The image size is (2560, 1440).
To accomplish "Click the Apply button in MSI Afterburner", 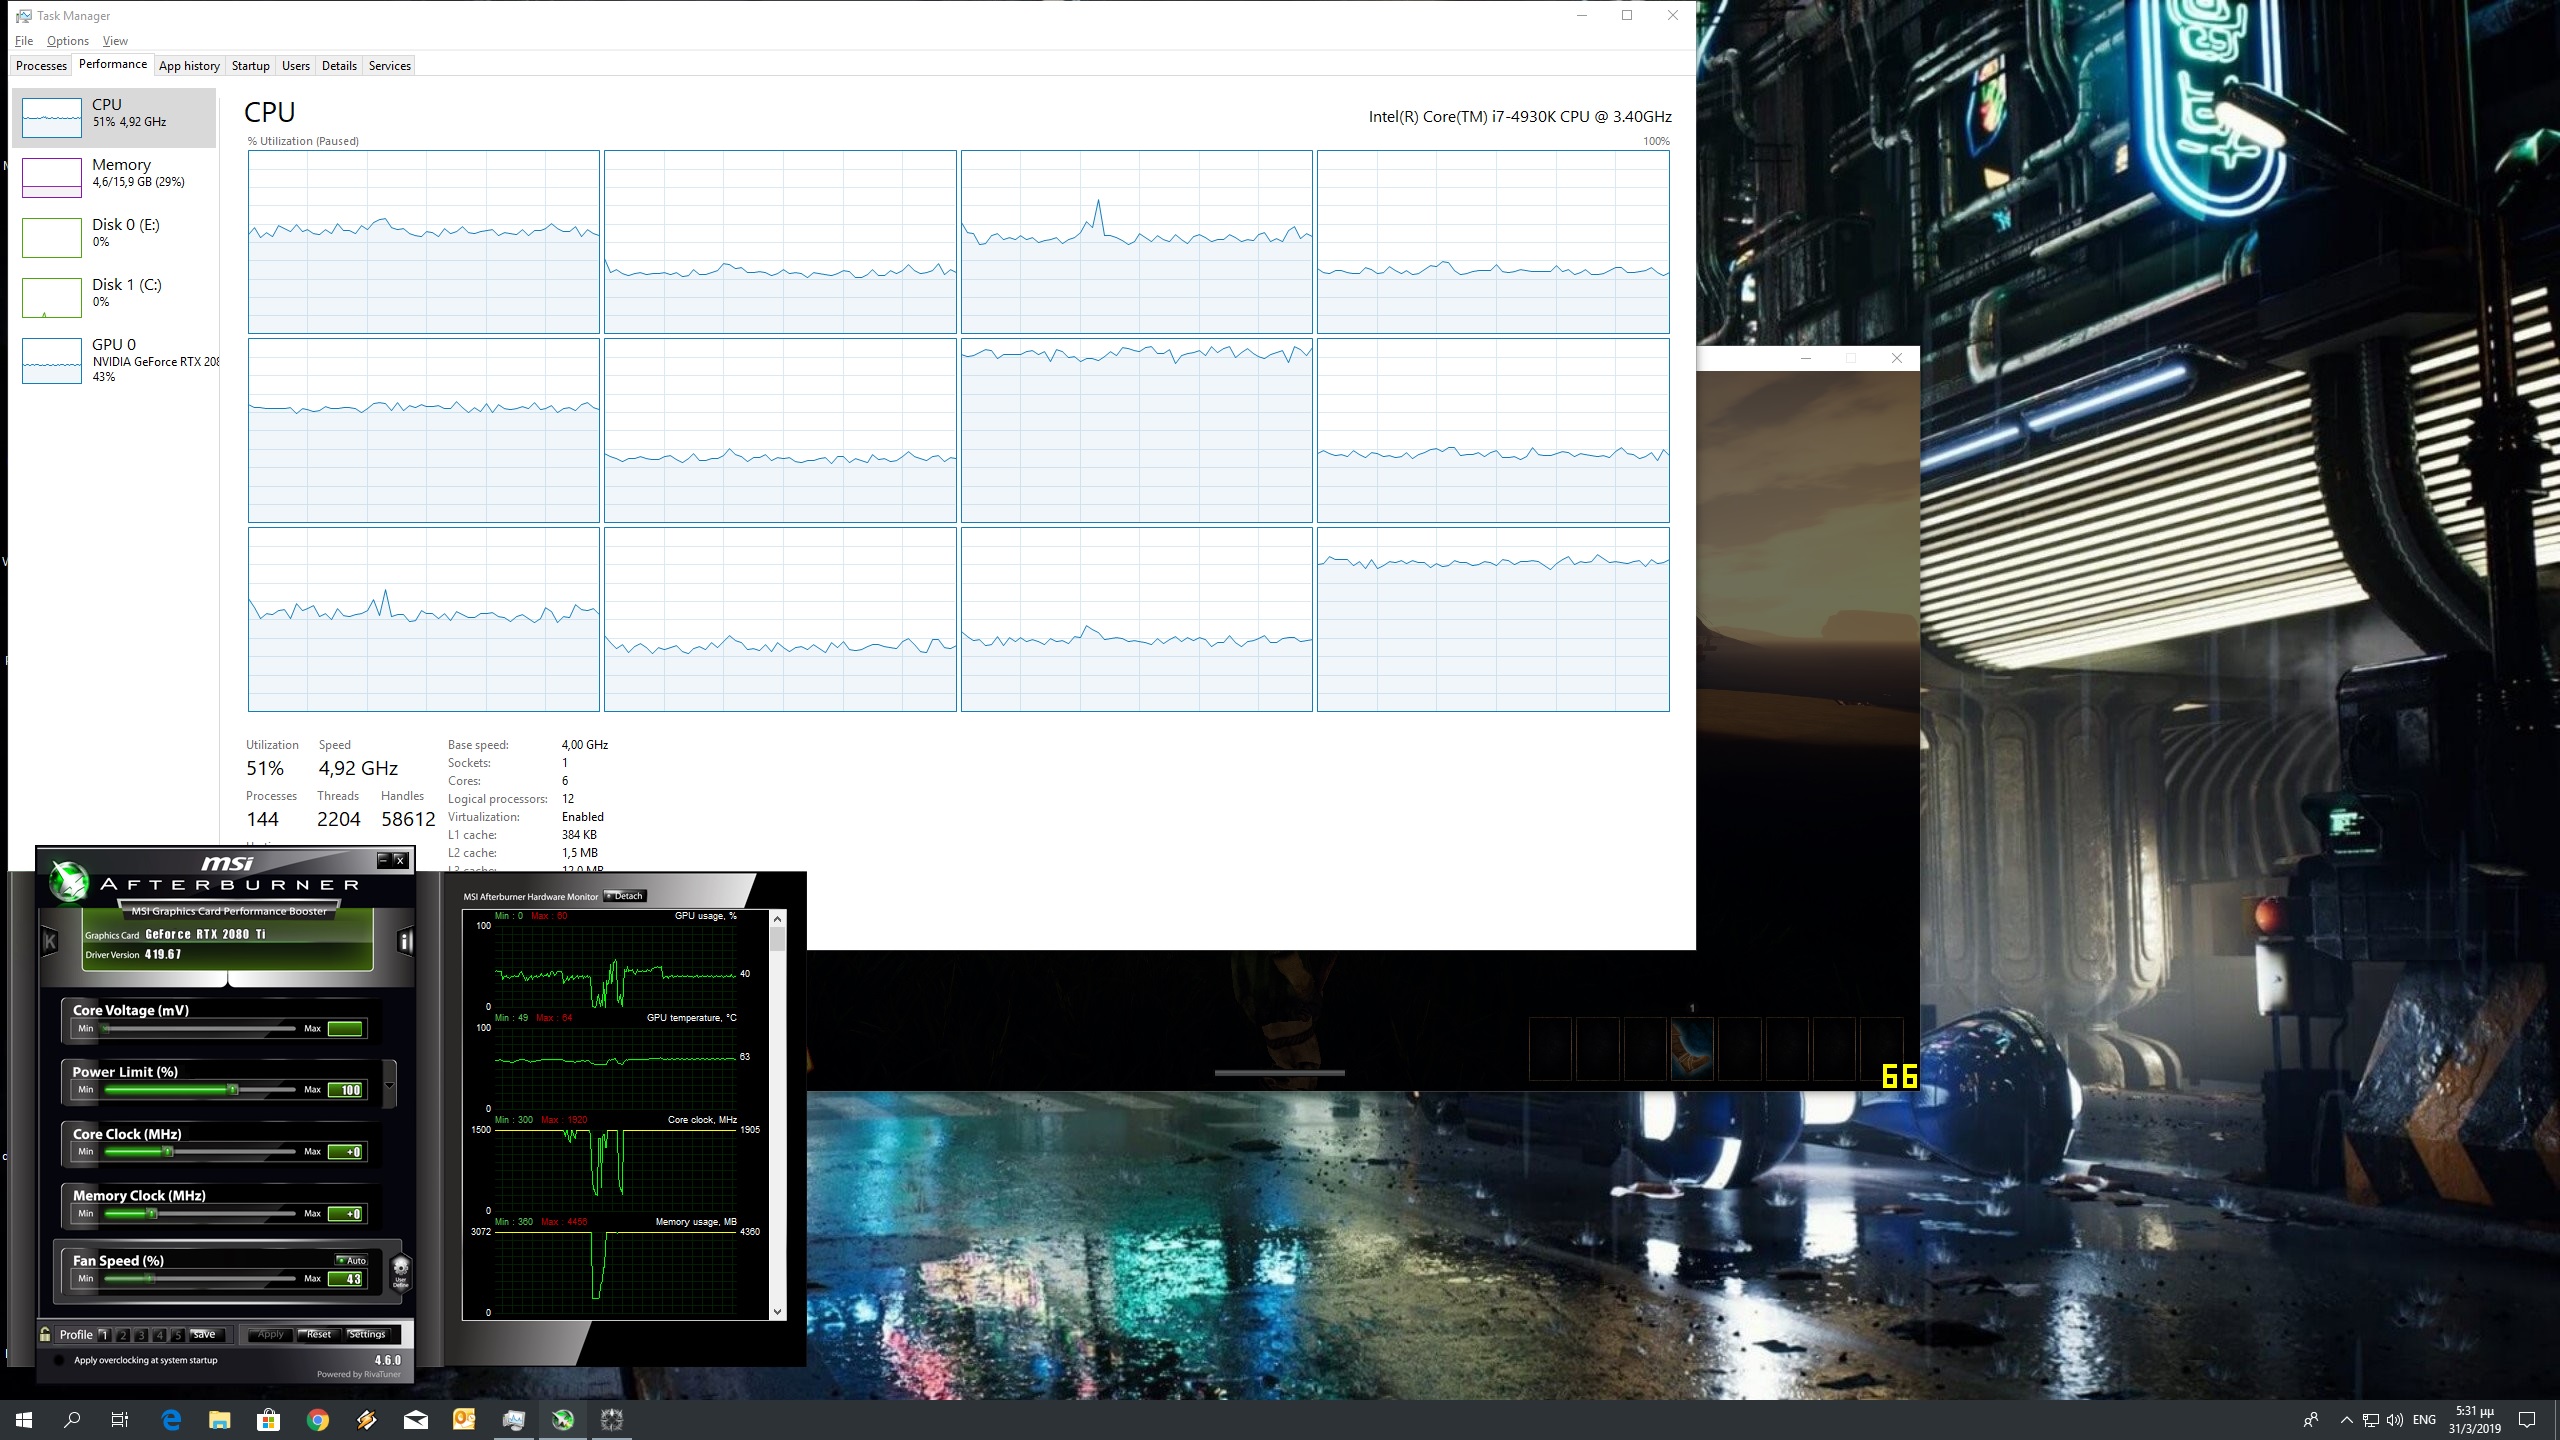I will [271, 1333].
